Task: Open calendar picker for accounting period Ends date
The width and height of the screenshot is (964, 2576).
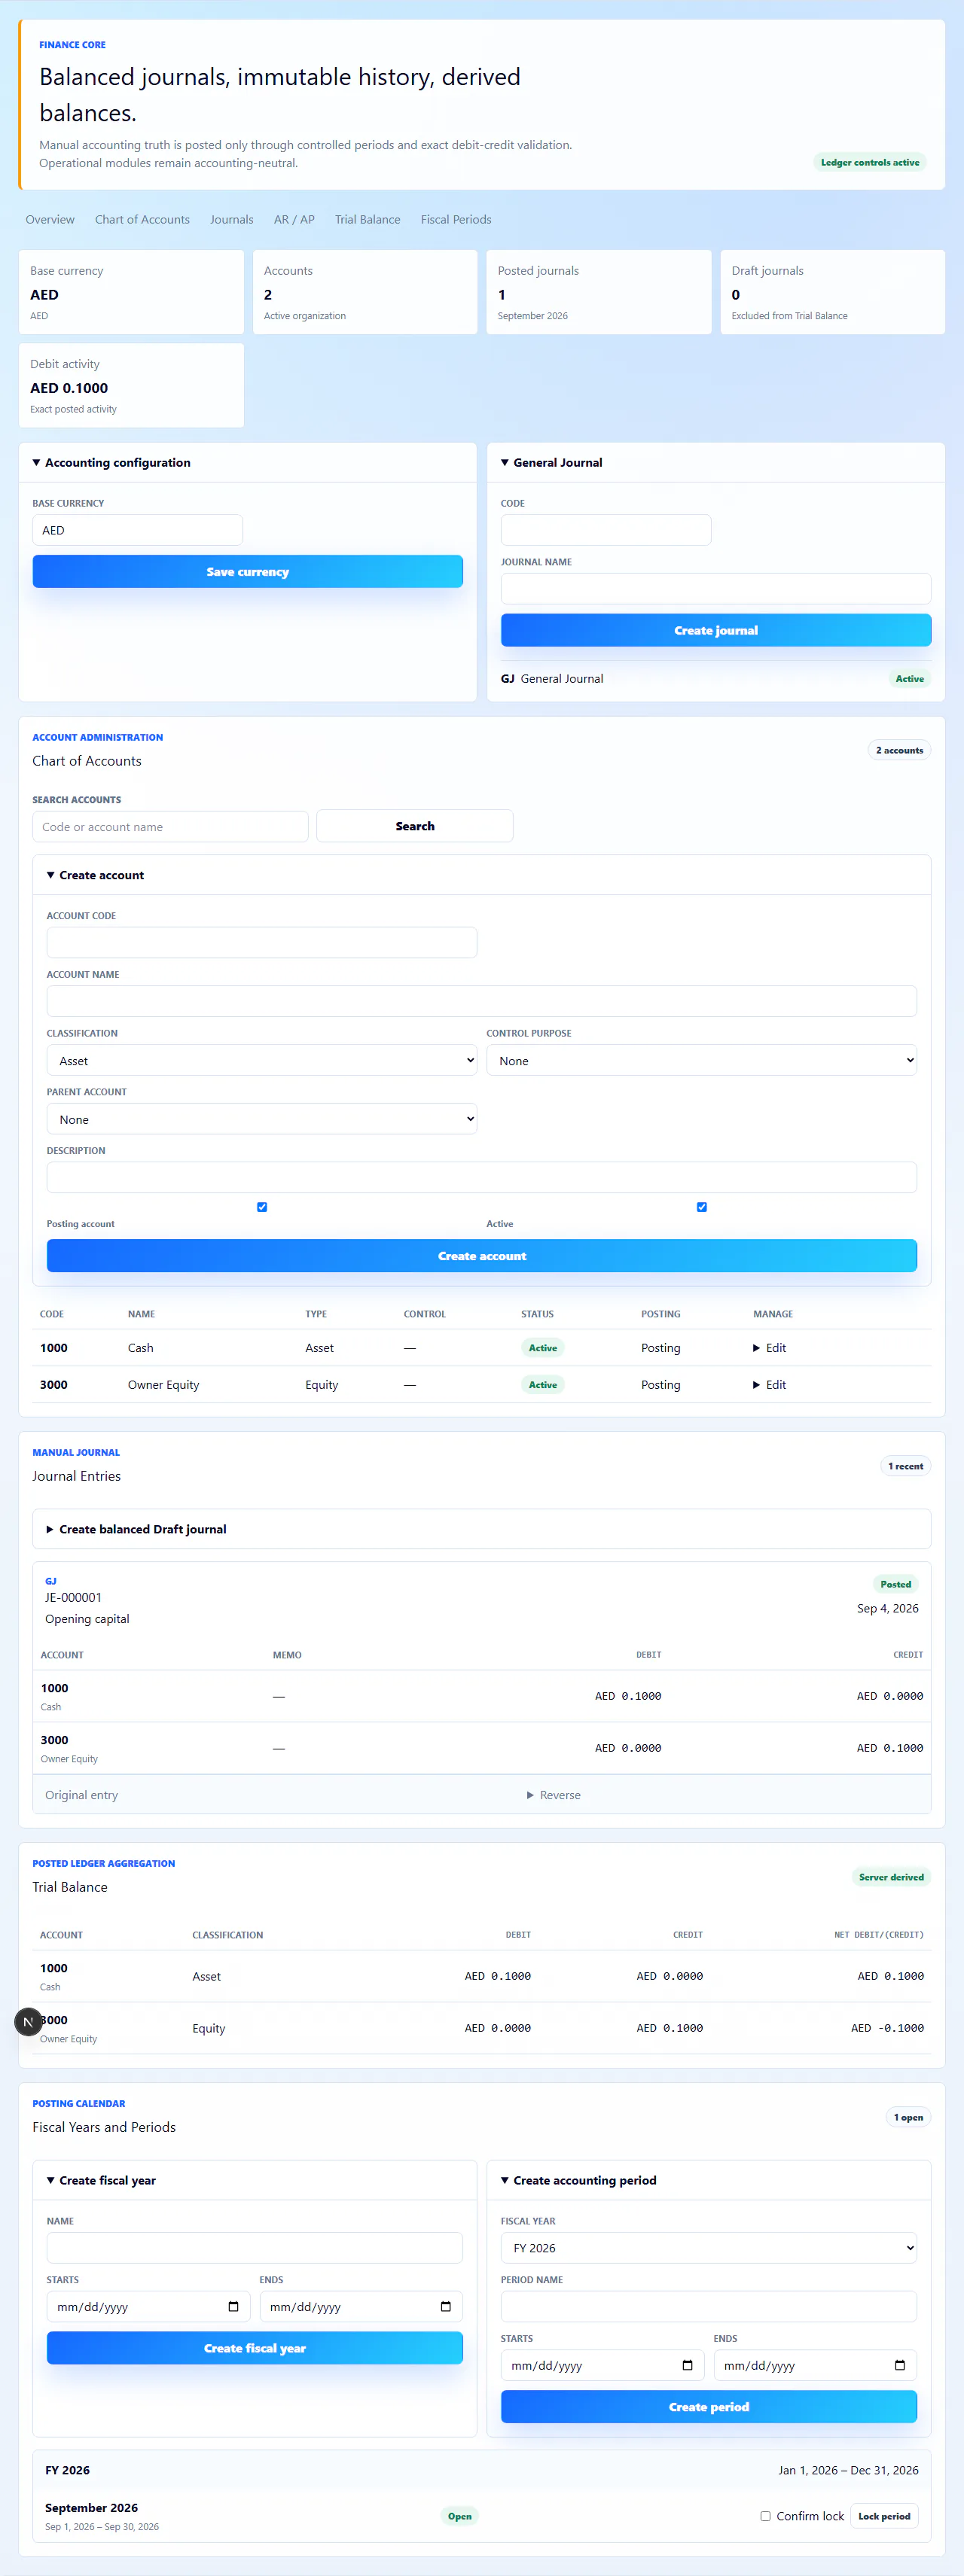Action: (900, 2365)
